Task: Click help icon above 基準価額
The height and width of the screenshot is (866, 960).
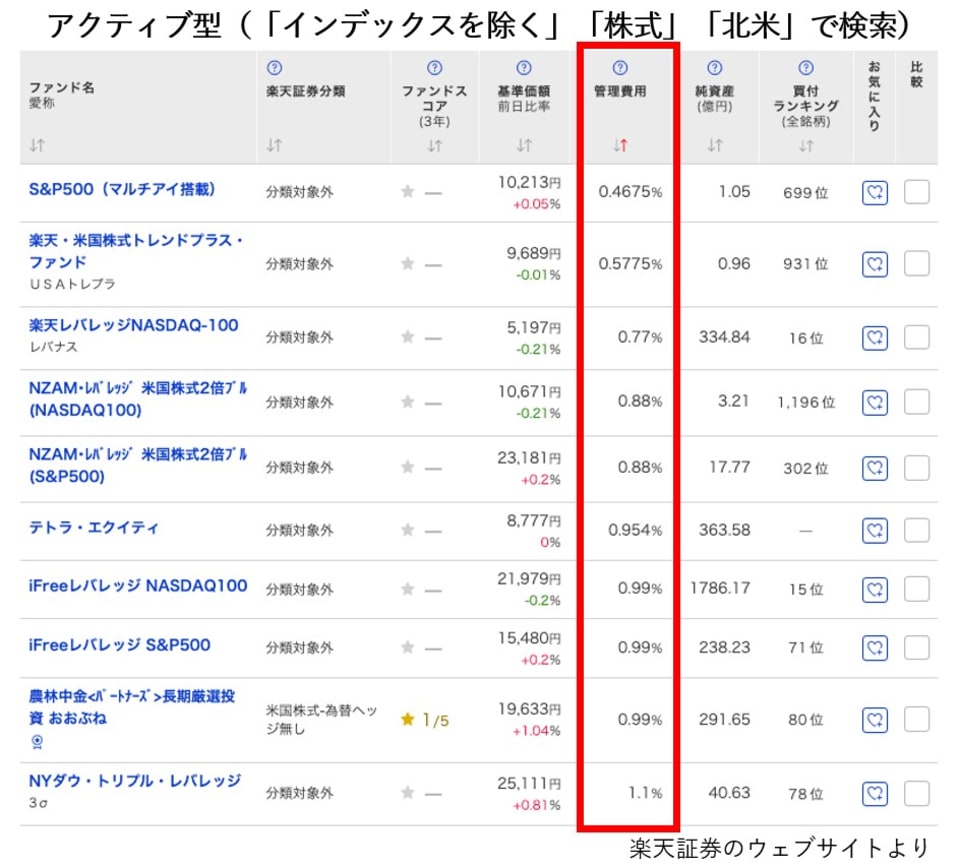Action: click(523, 68)
